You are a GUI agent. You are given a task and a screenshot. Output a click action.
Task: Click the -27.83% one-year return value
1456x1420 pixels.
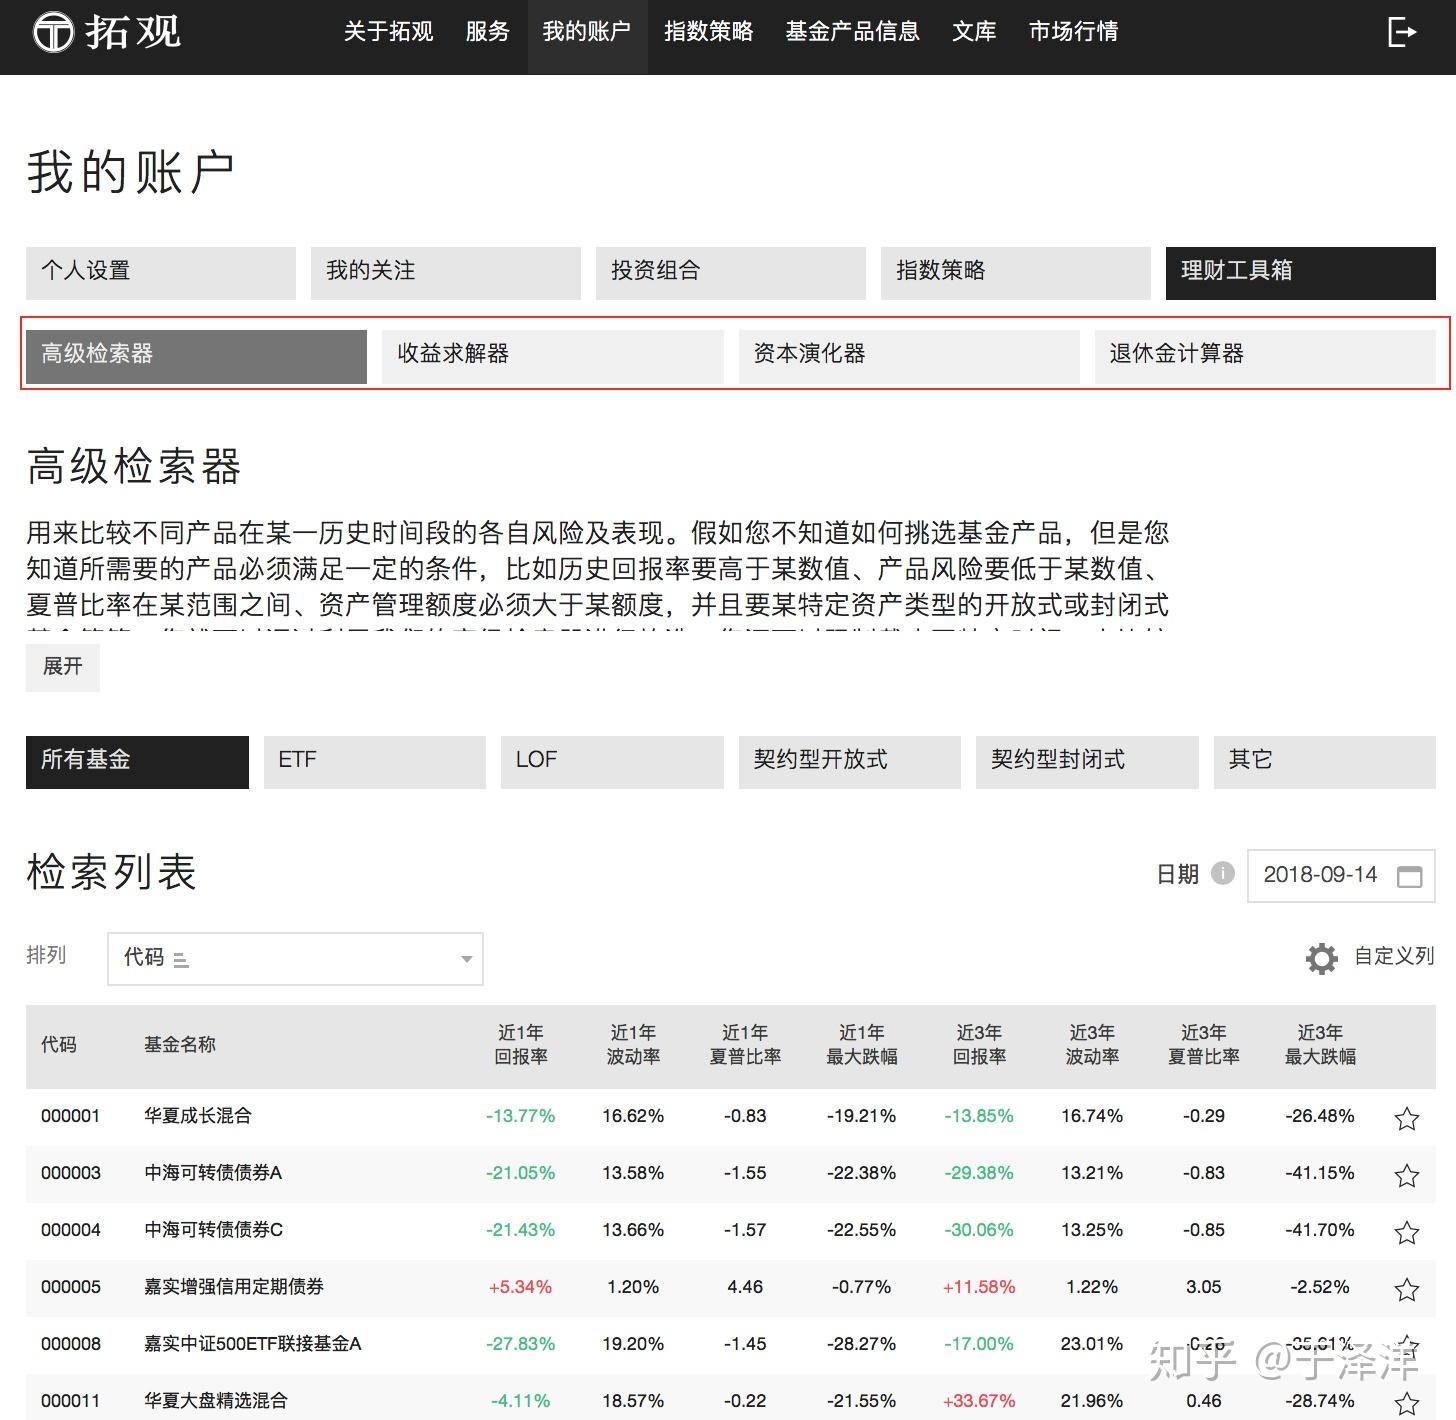tap(520, 1344)
